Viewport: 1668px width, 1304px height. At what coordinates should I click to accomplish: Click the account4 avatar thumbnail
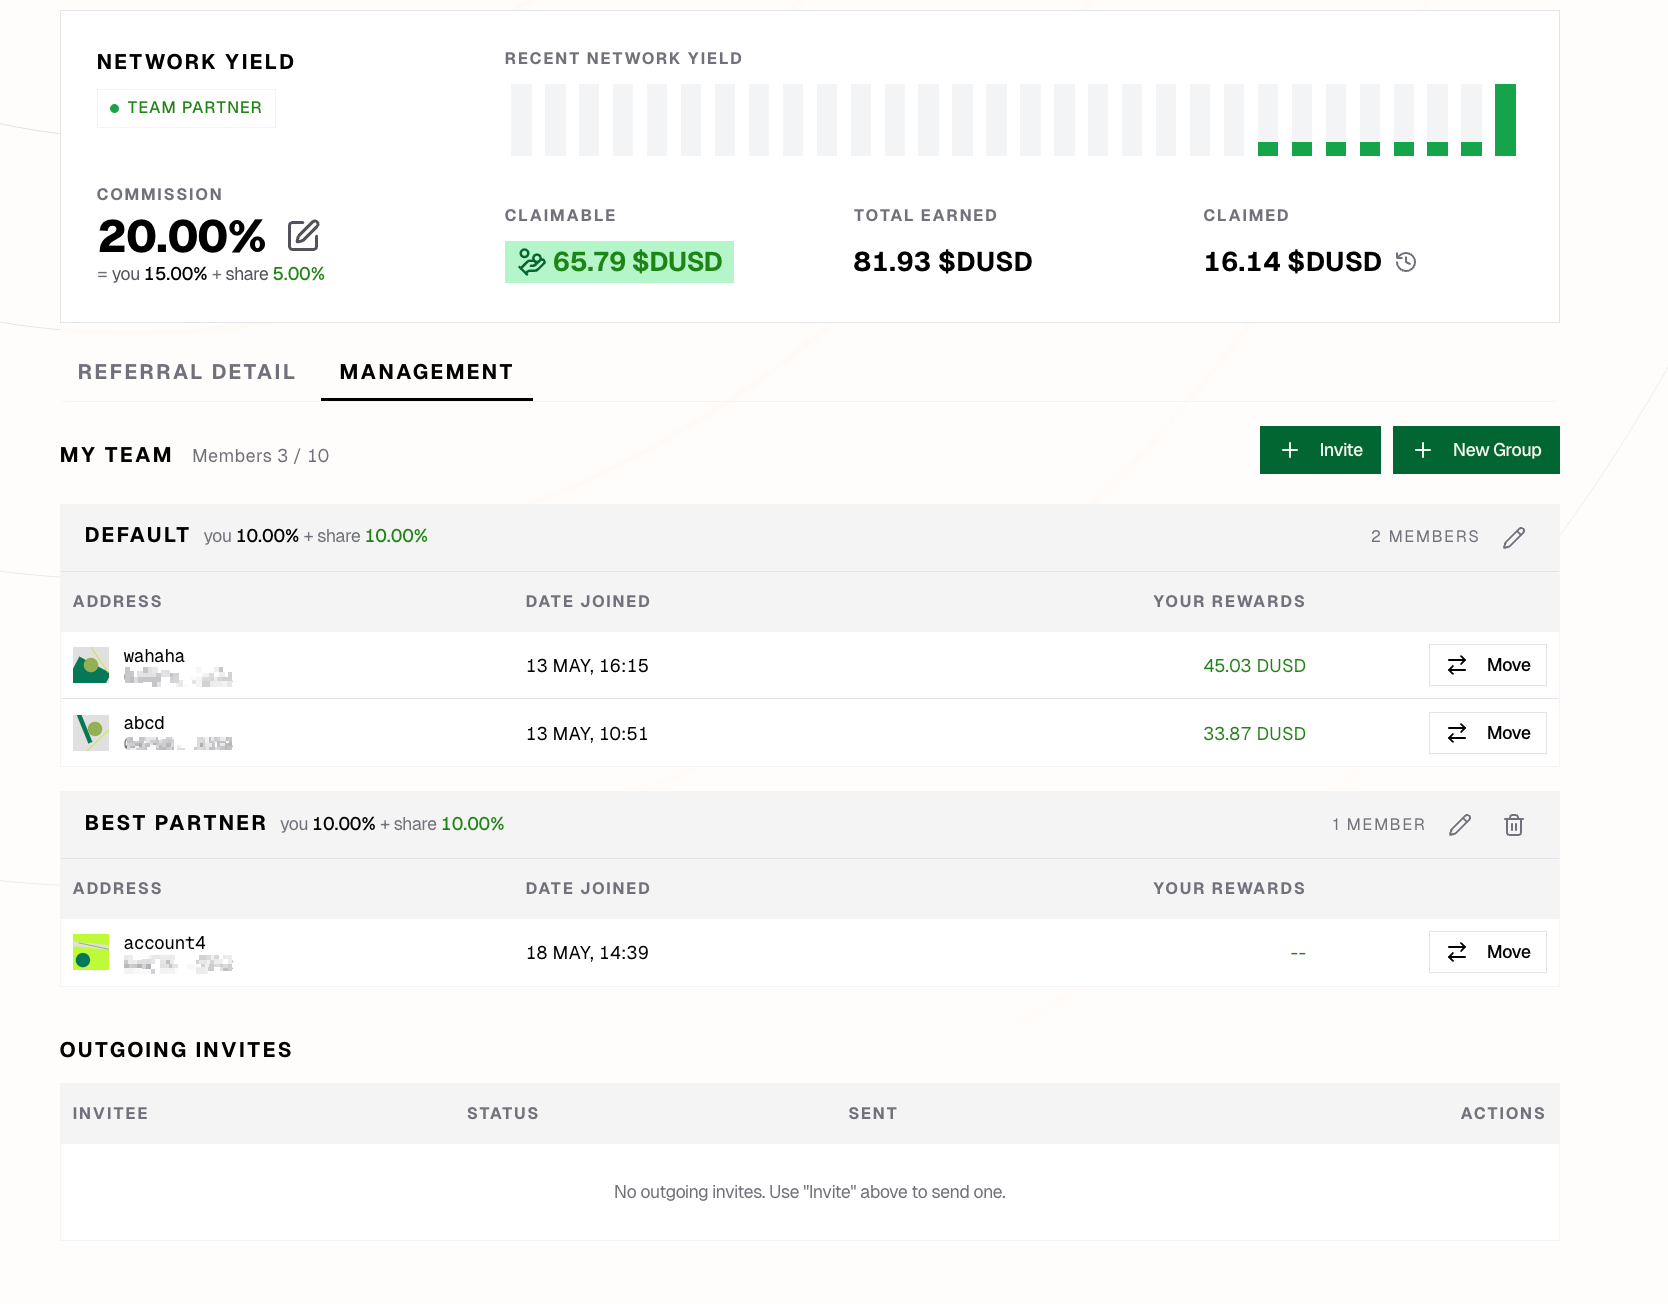click(x=91, y=952)
